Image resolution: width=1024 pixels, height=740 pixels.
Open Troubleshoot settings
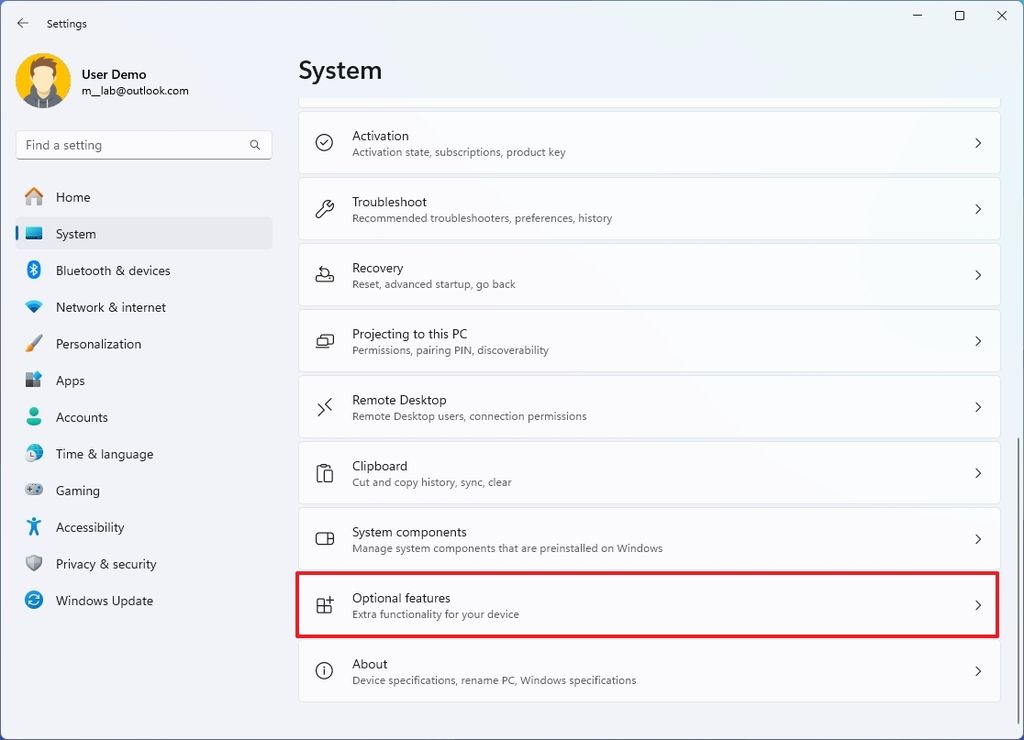pyautogui.click(x=648, y=208)
